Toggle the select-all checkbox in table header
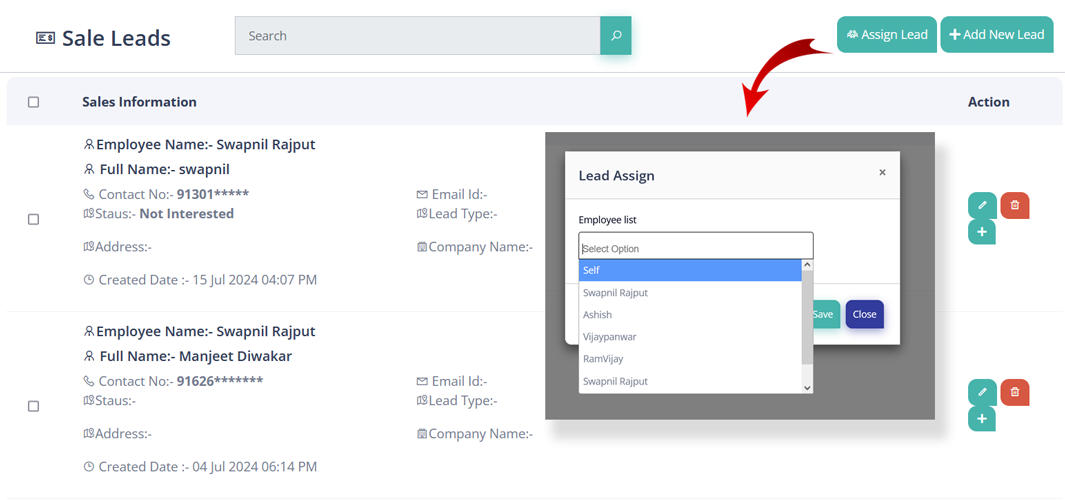Viewport: 1065px width, 500px height. (x=34, y=102)
